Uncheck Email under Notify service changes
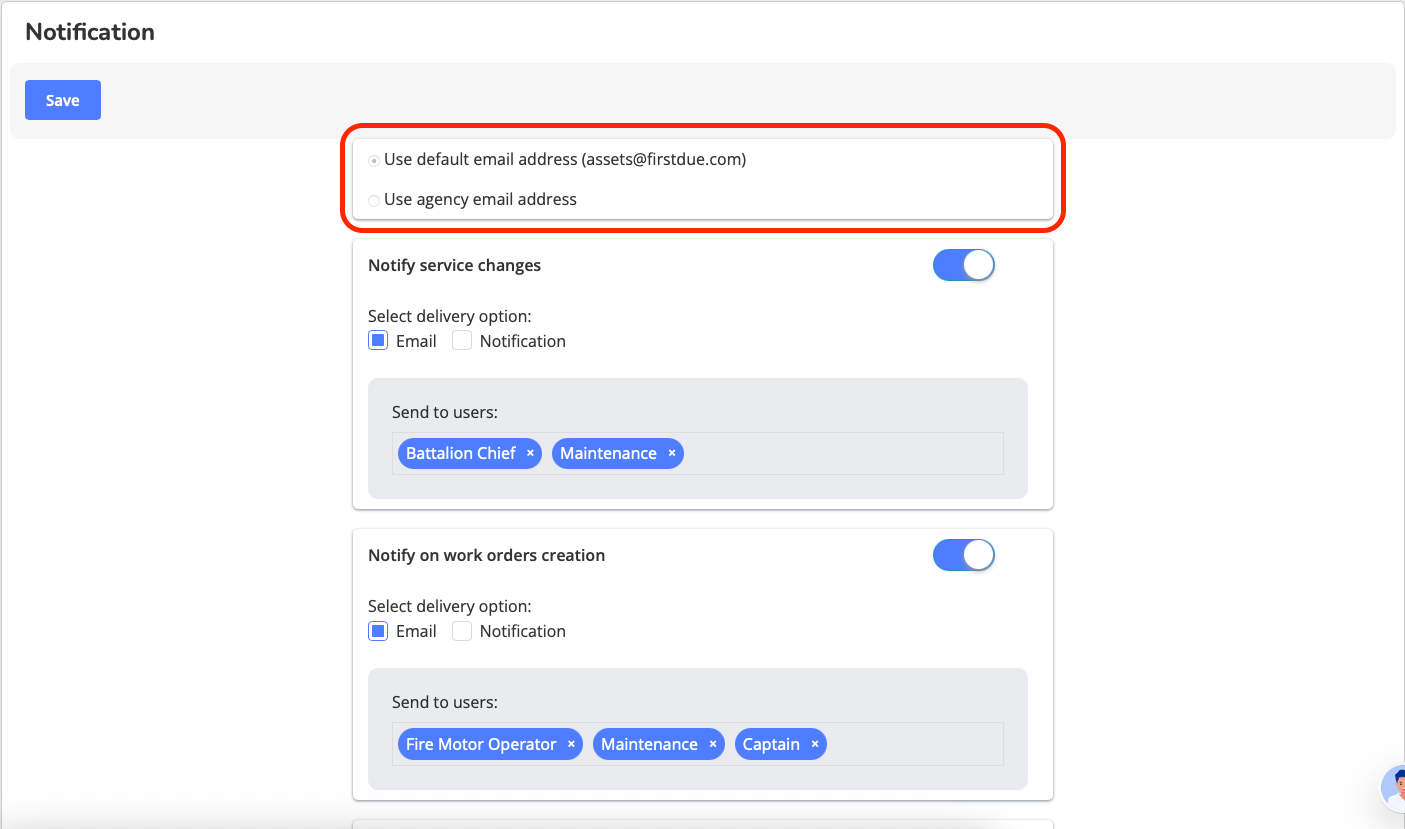 tap(378, 341)
